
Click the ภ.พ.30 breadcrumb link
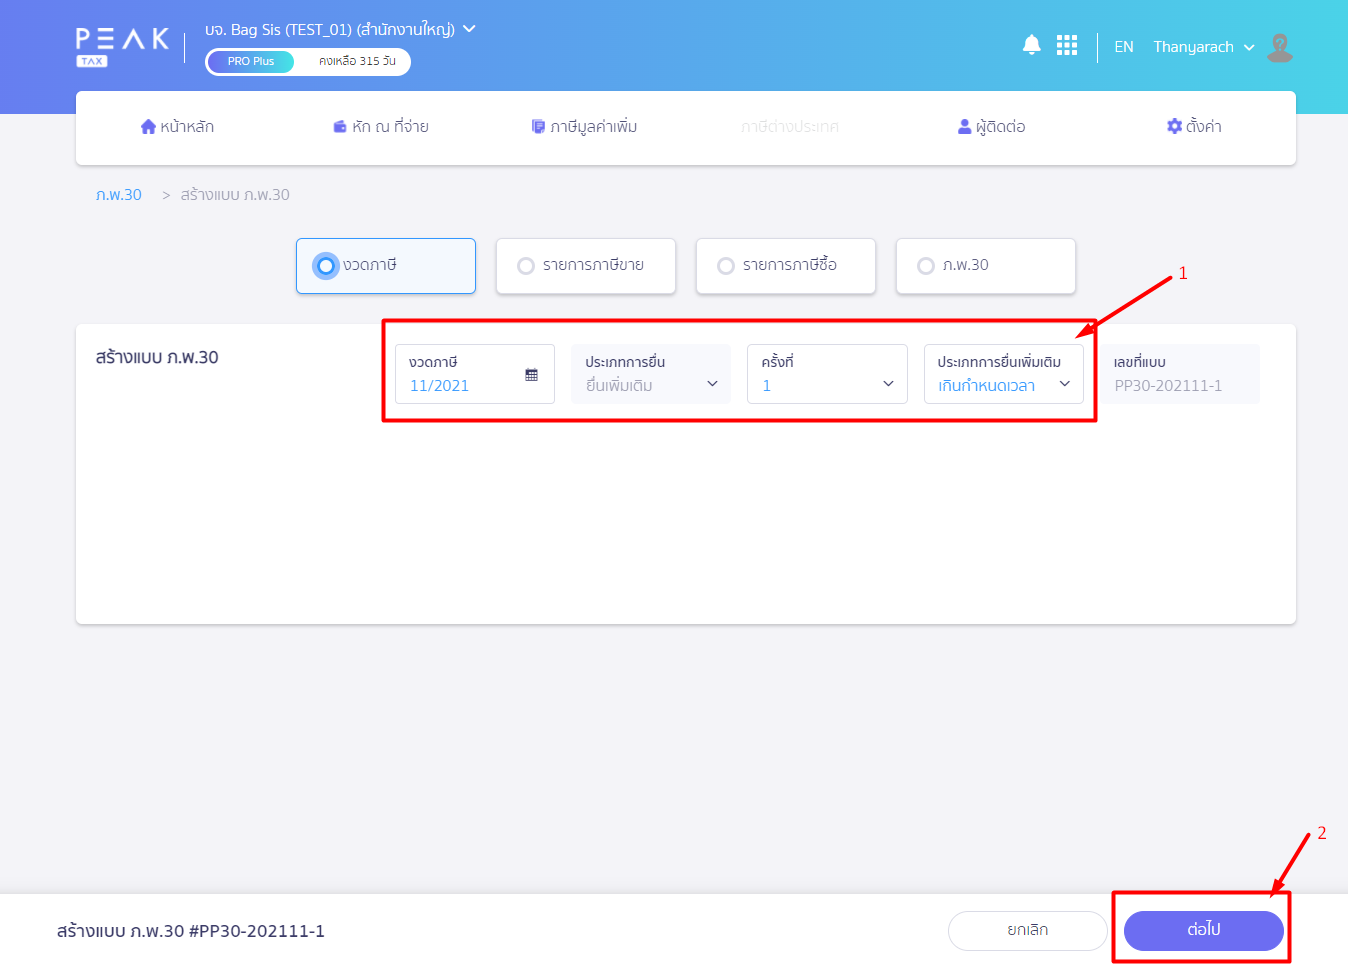(119, 195)
